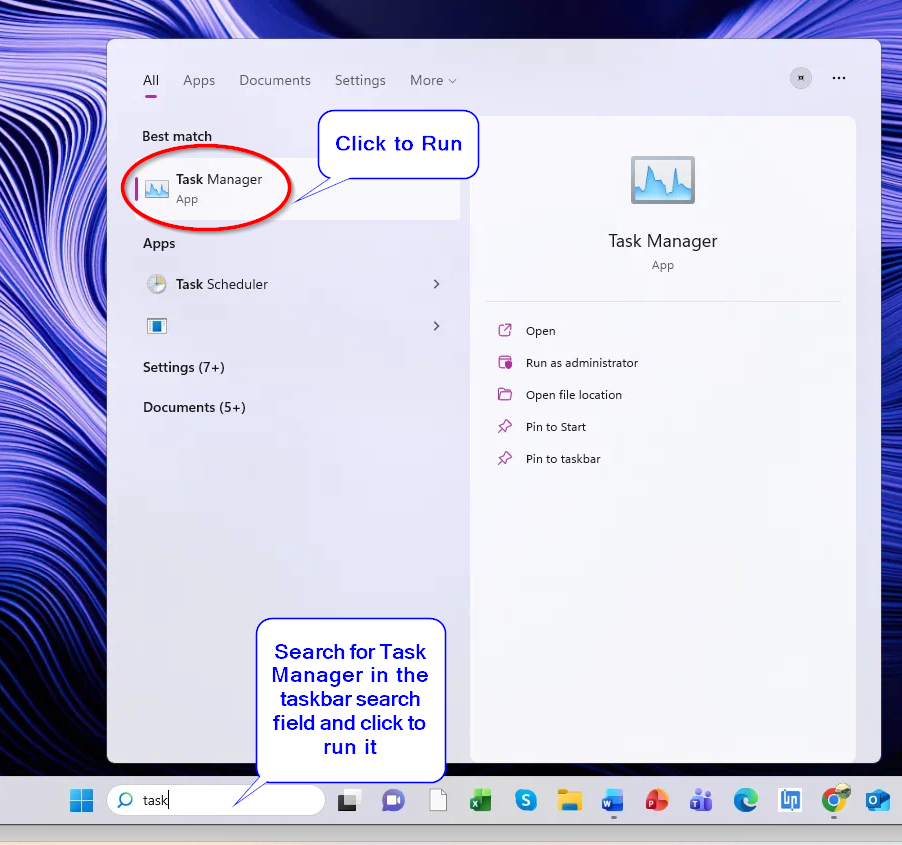Open File Explorer from the taskbar

coord(570,800)
